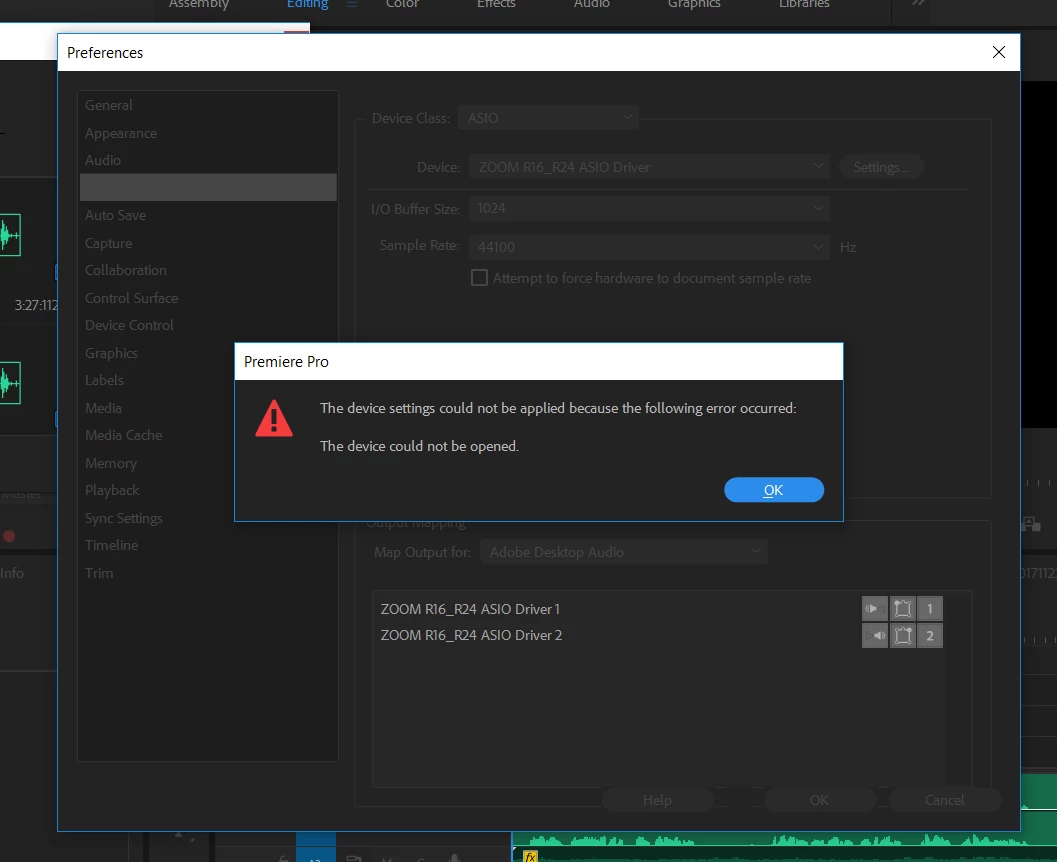
Task: Open Capture preferences category
Action: tap(108, 243)
